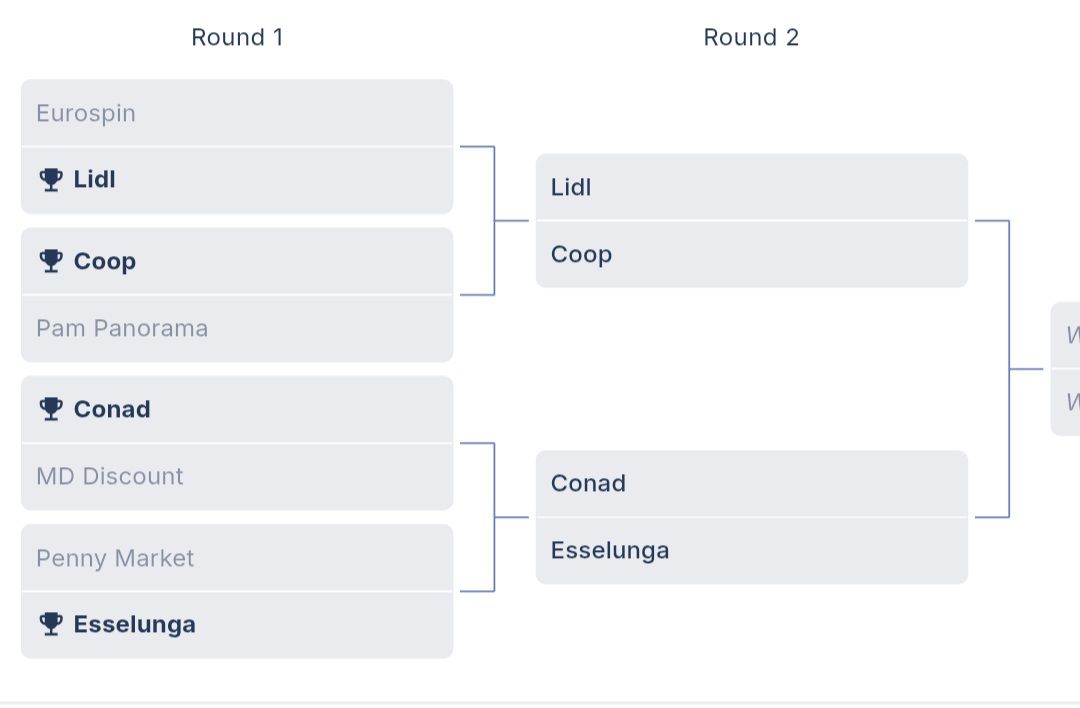Image resolution: width=1080 pixels, height=708 pixels.
Task: Click the Esselunga winner entry in Round 1
Action: coord(237,624)
